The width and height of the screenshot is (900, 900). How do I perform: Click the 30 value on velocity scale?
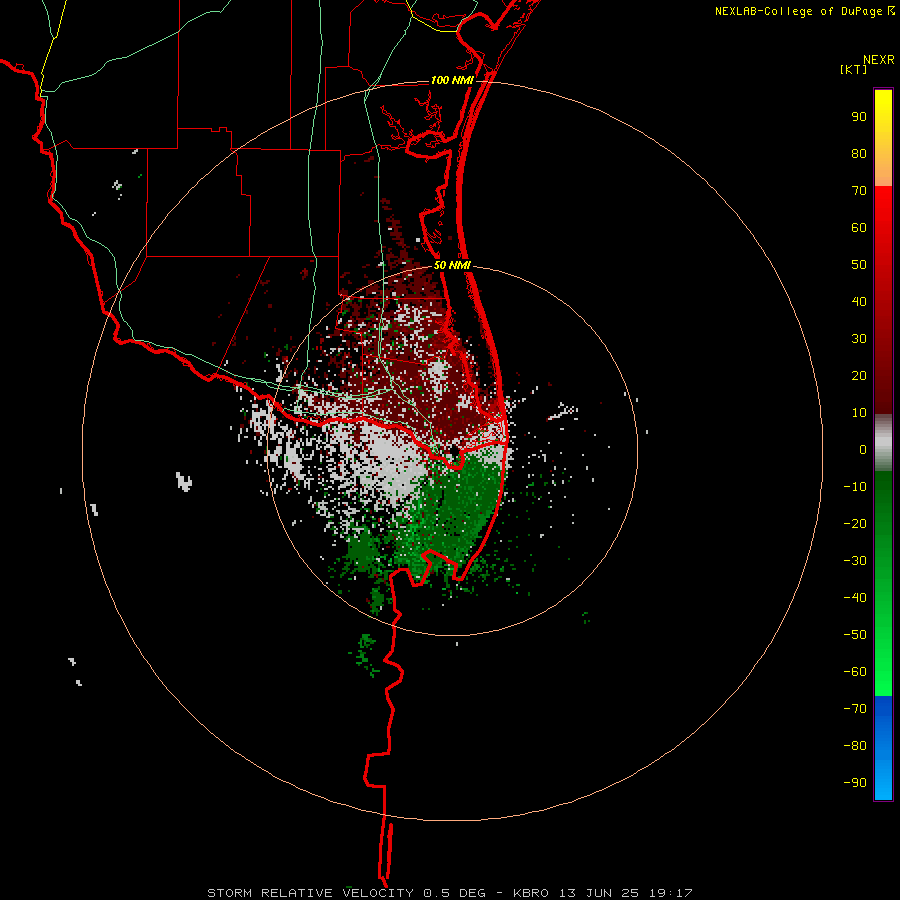coord(859,339)
